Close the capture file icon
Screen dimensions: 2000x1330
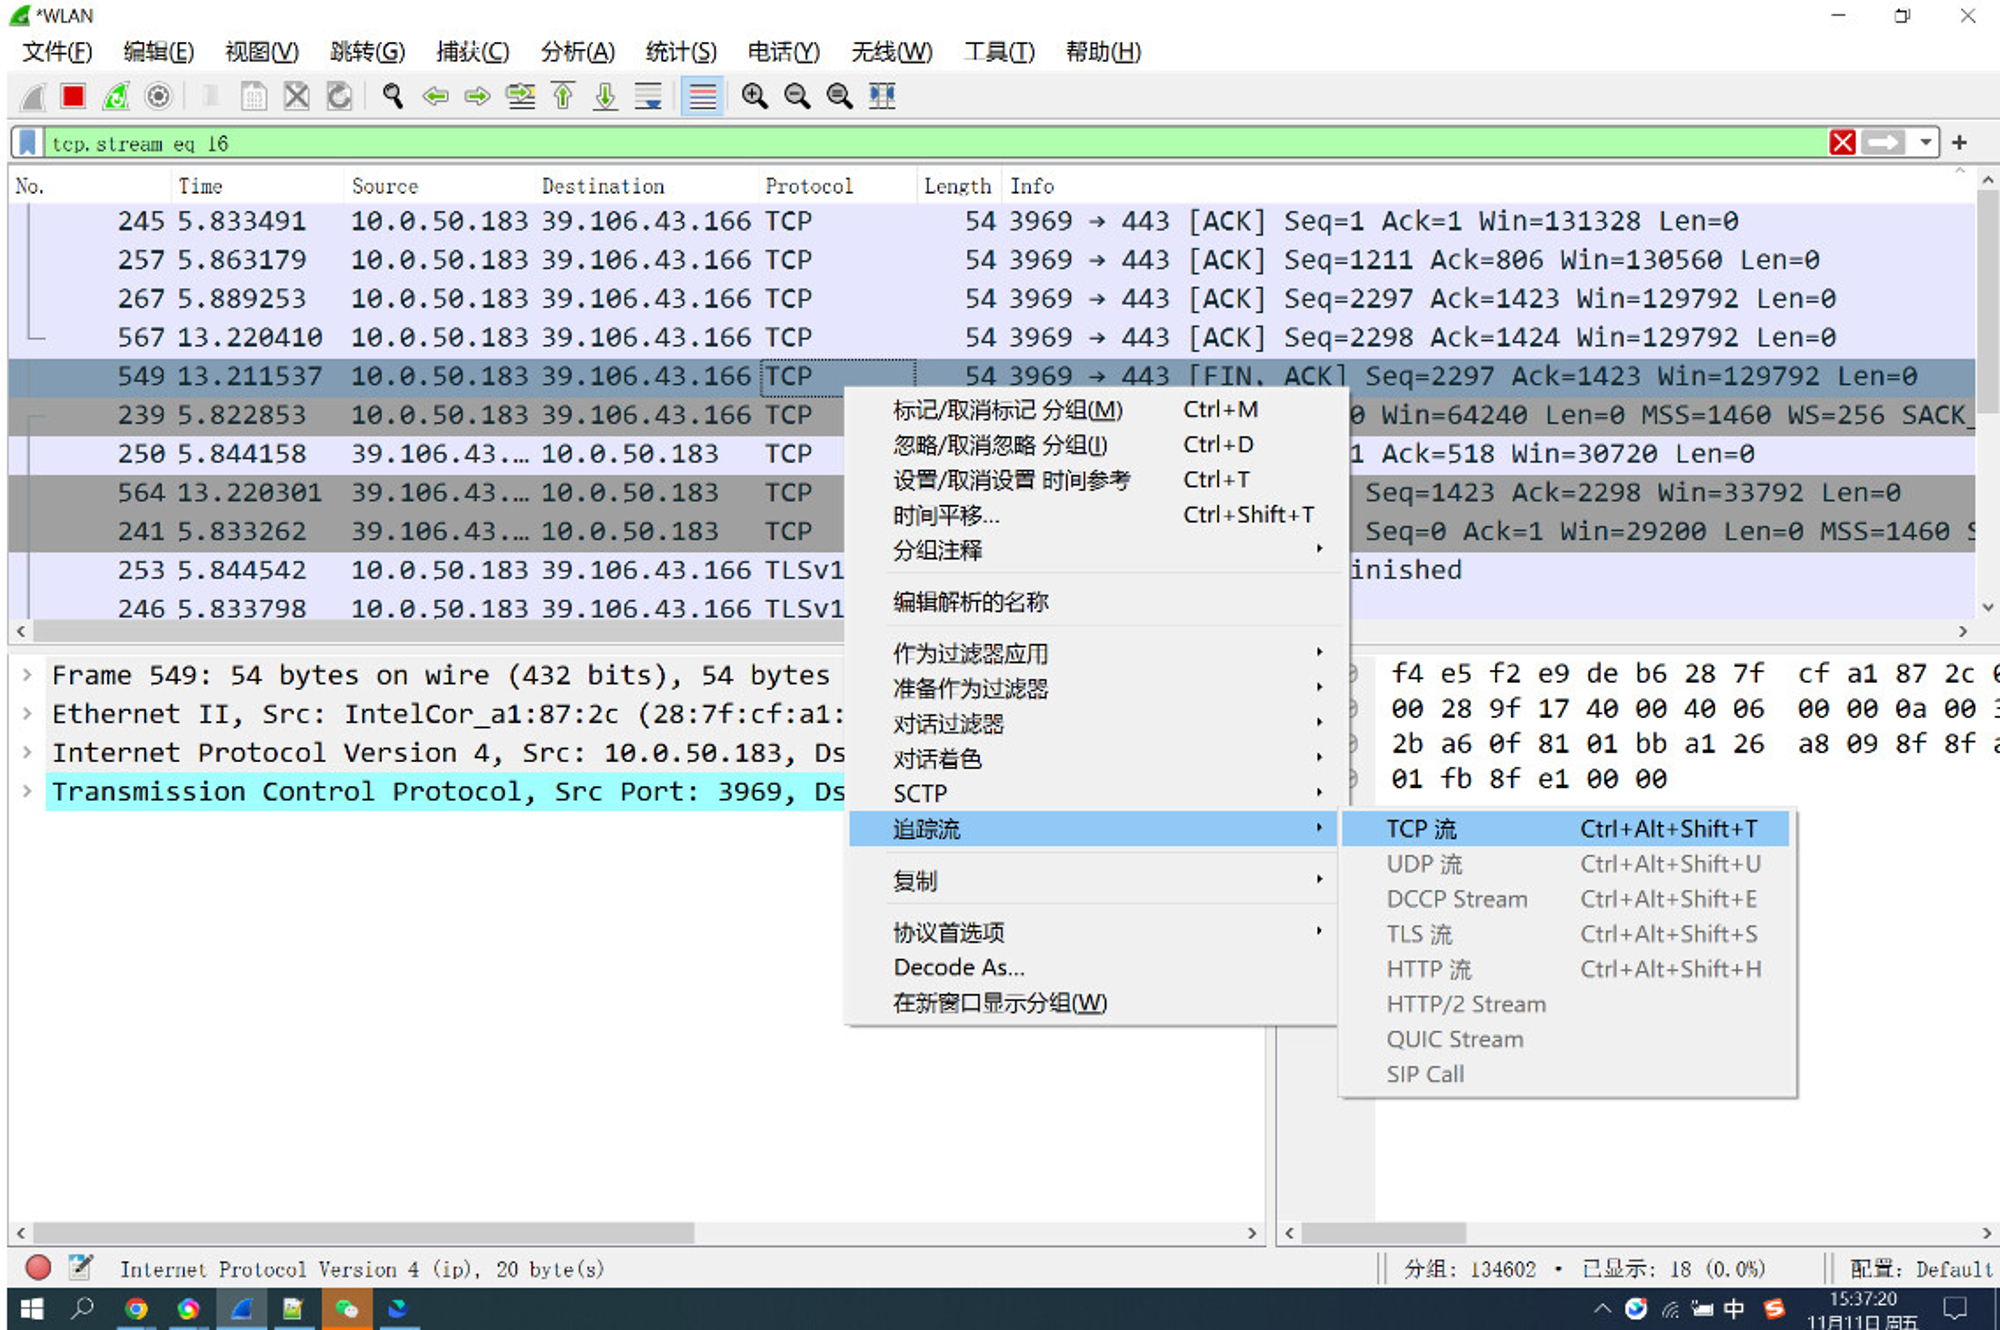pos(296,96)
